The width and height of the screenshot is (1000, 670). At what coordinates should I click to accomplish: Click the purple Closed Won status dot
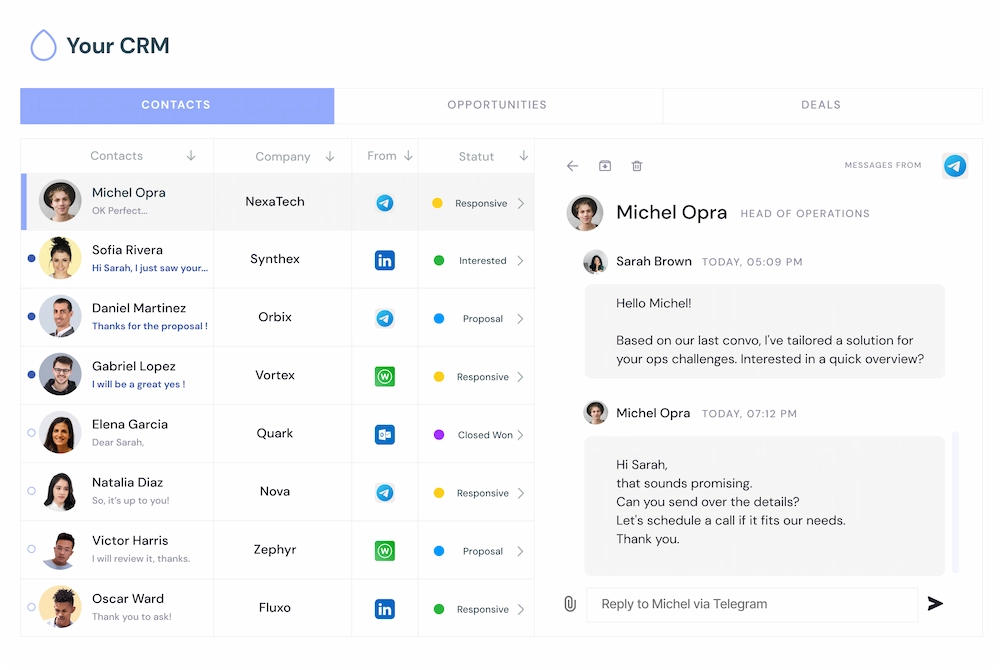coord(439,435)
